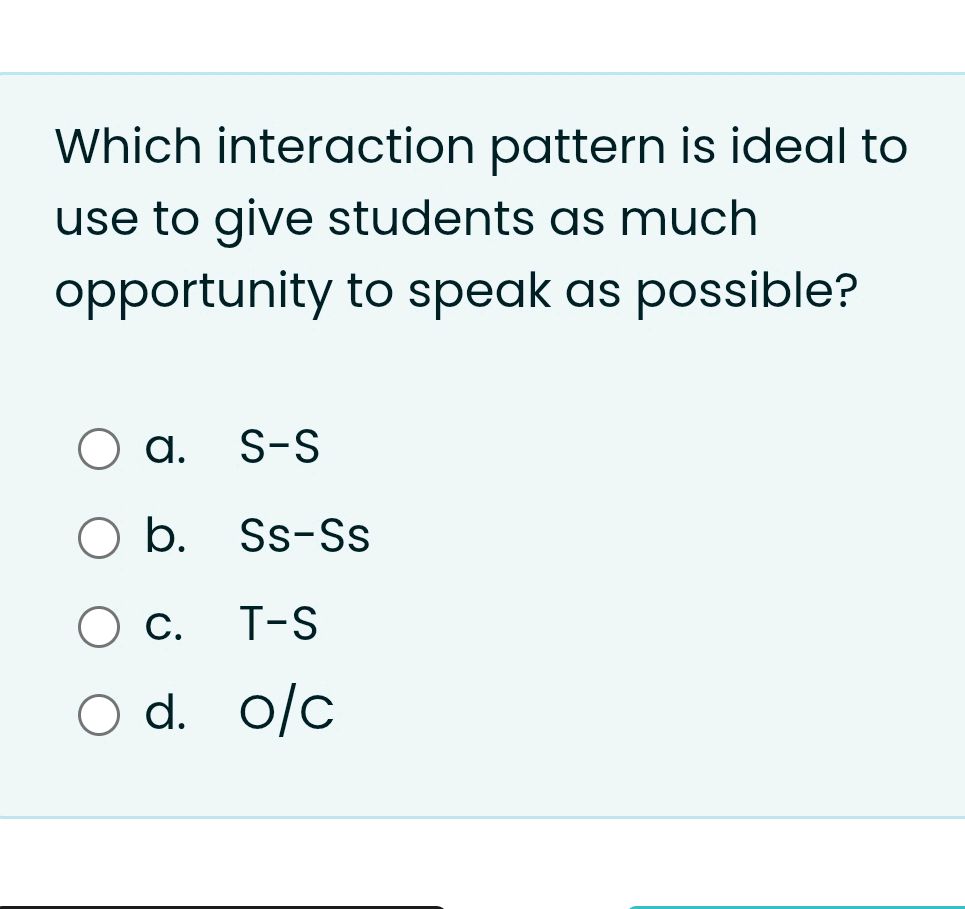Click the label text O/C

point(286,712)
